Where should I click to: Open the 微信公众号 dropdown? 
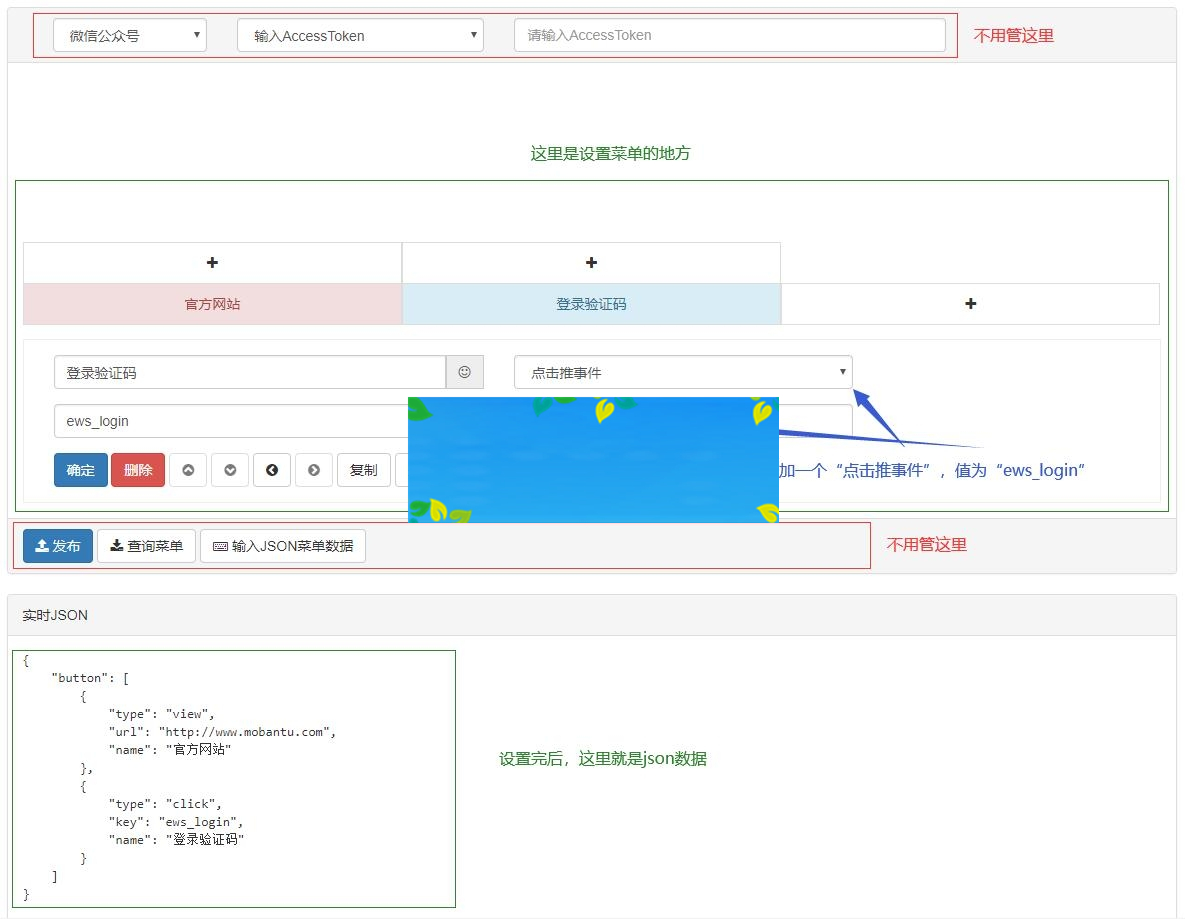click(129, 34)
